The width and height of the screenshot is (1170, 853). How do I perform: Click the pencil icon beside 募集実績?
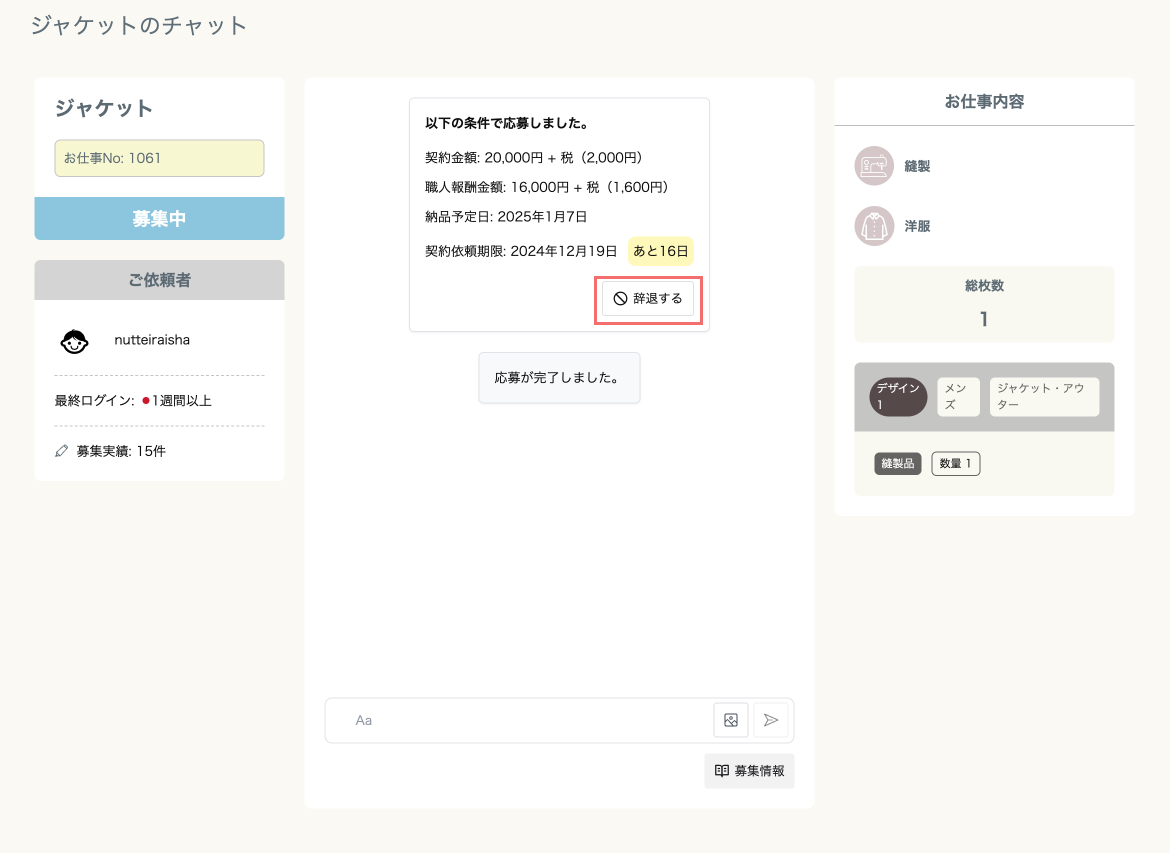pyautogui.click(x=62, y=451)
